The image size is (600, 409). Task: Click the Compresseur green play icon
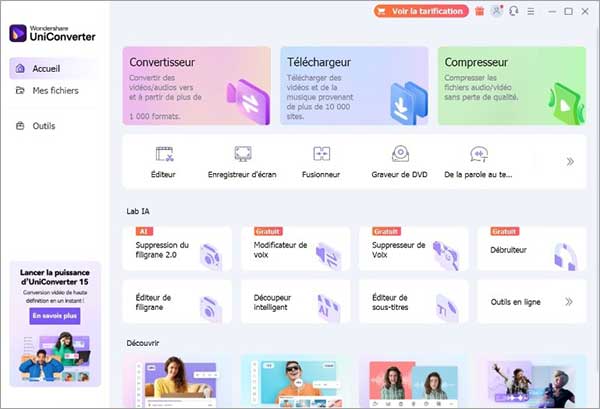[566, 103]
